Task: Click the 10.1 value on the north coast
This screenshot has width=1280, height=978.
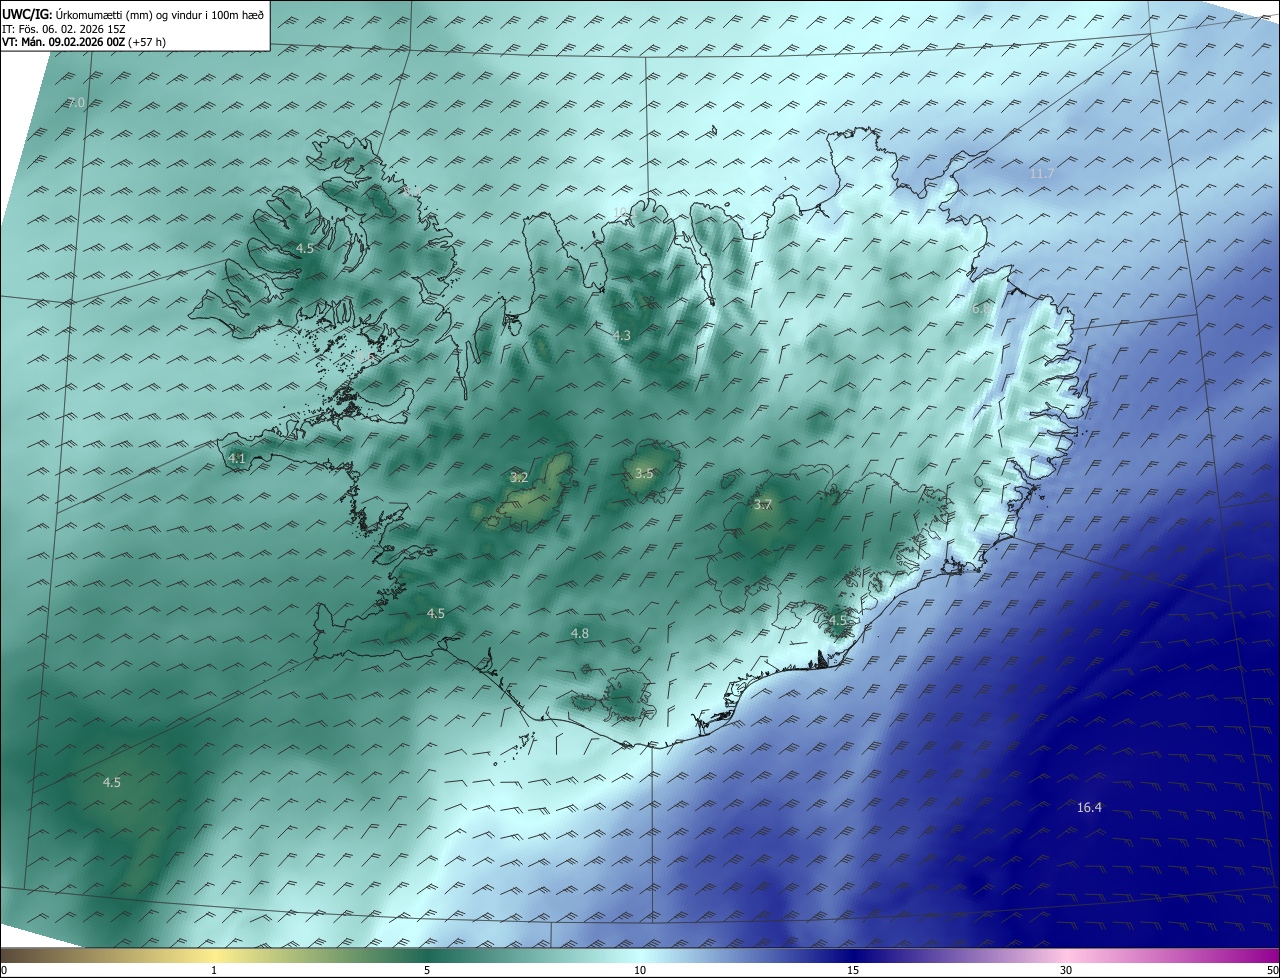Action: pyautogui.click(x=624, y=212)
